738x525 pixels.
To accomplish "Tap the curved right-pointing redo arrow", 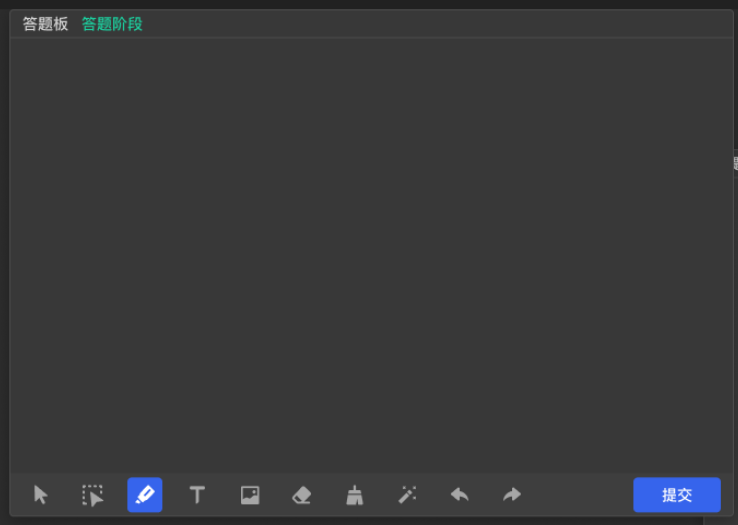I will point(512,494).
